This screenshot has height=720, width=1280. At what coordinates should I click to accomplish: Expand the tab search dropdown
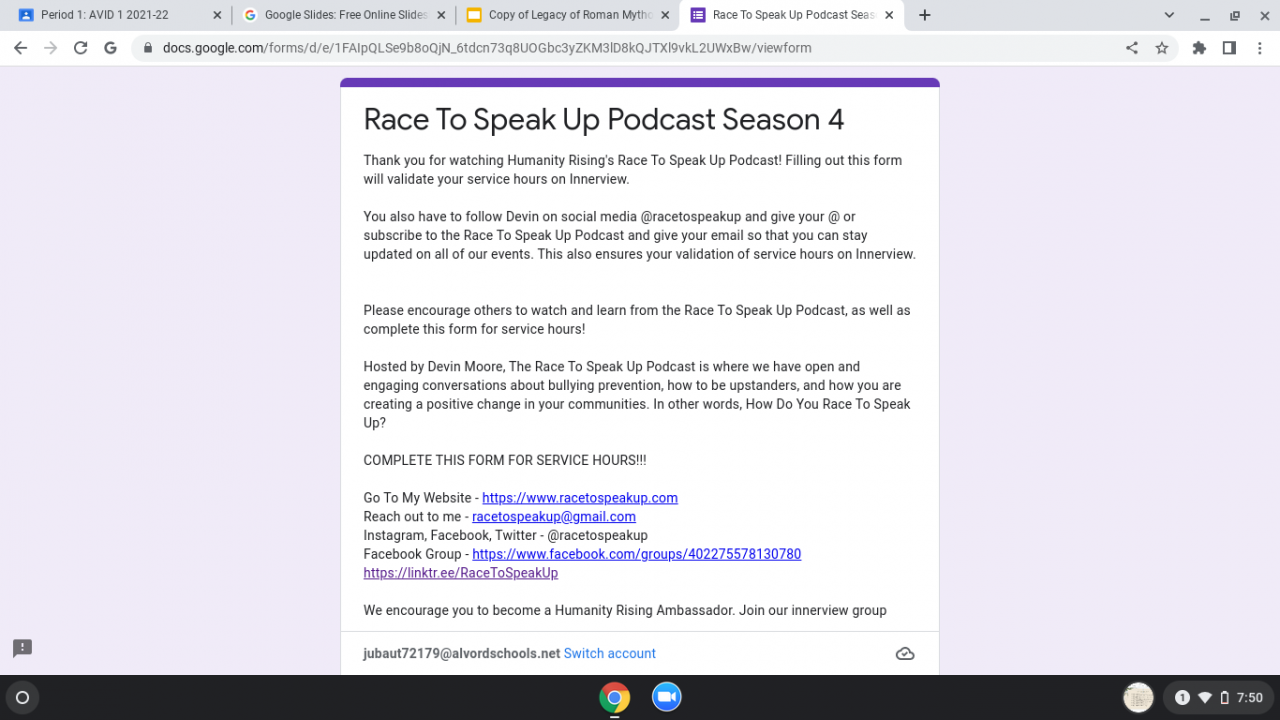pyautogui.click(x=1169, y=15)
